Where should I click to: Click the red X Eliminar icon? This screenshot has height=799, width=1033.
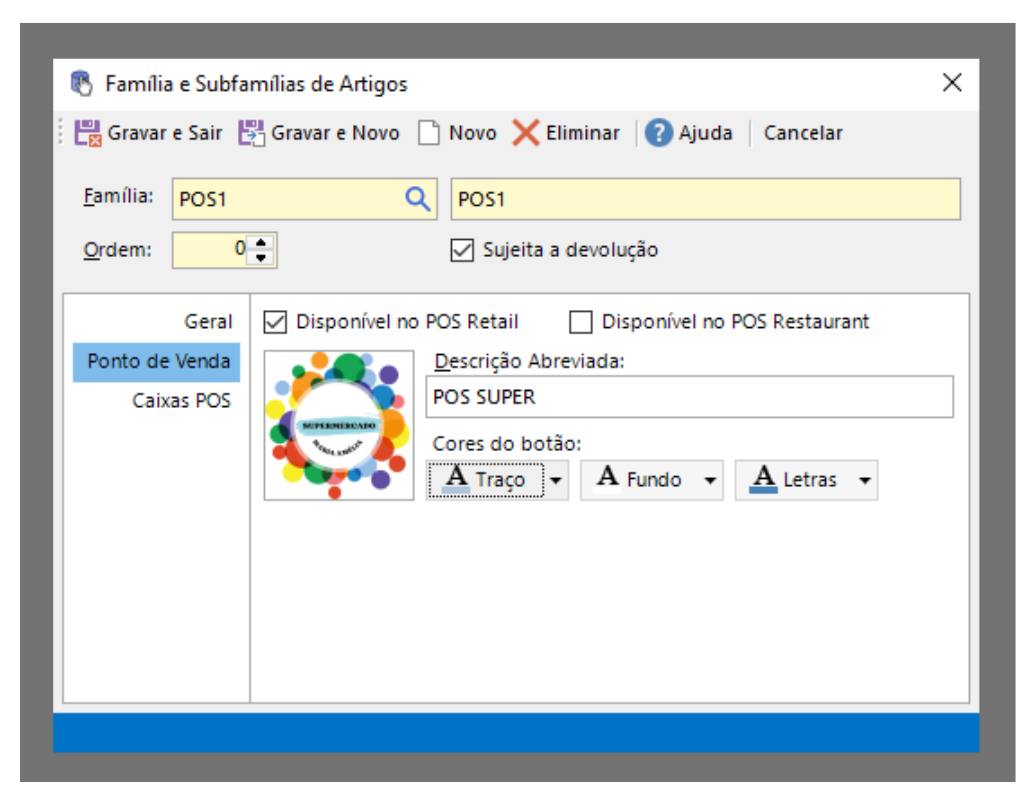[x=526, y=133]
